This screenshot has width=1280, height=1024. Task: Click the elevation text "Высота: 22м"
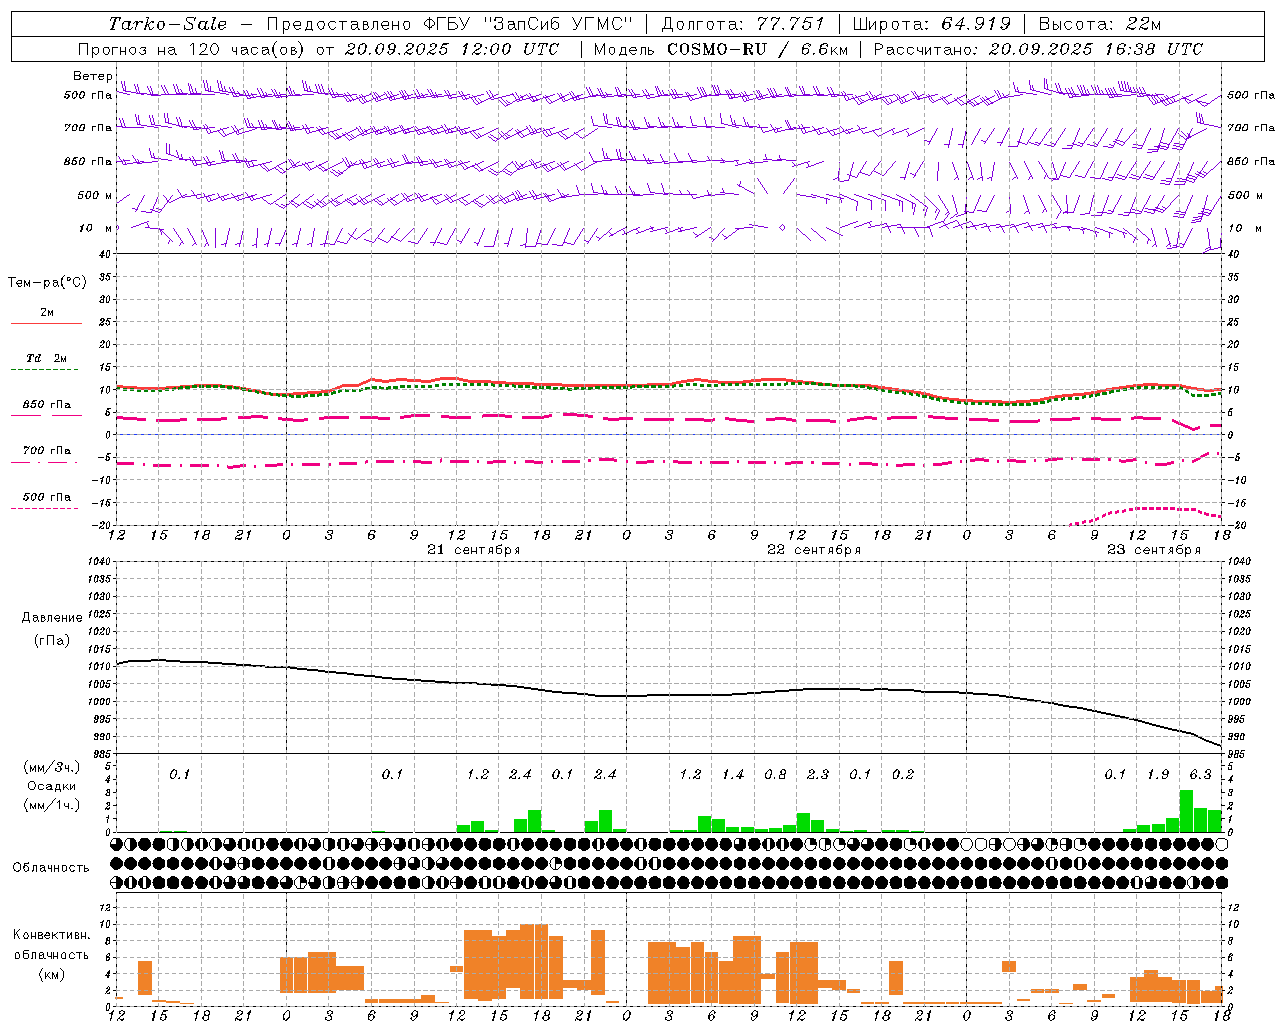pos(1100,24)
